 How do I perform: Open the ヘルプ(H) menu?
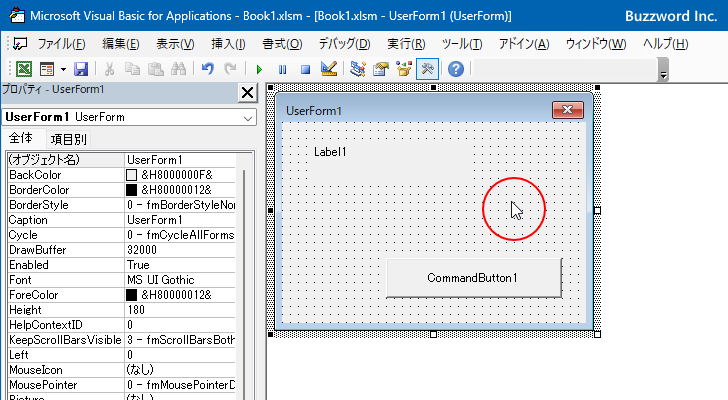pyautogui.click(x=665, y=44)
